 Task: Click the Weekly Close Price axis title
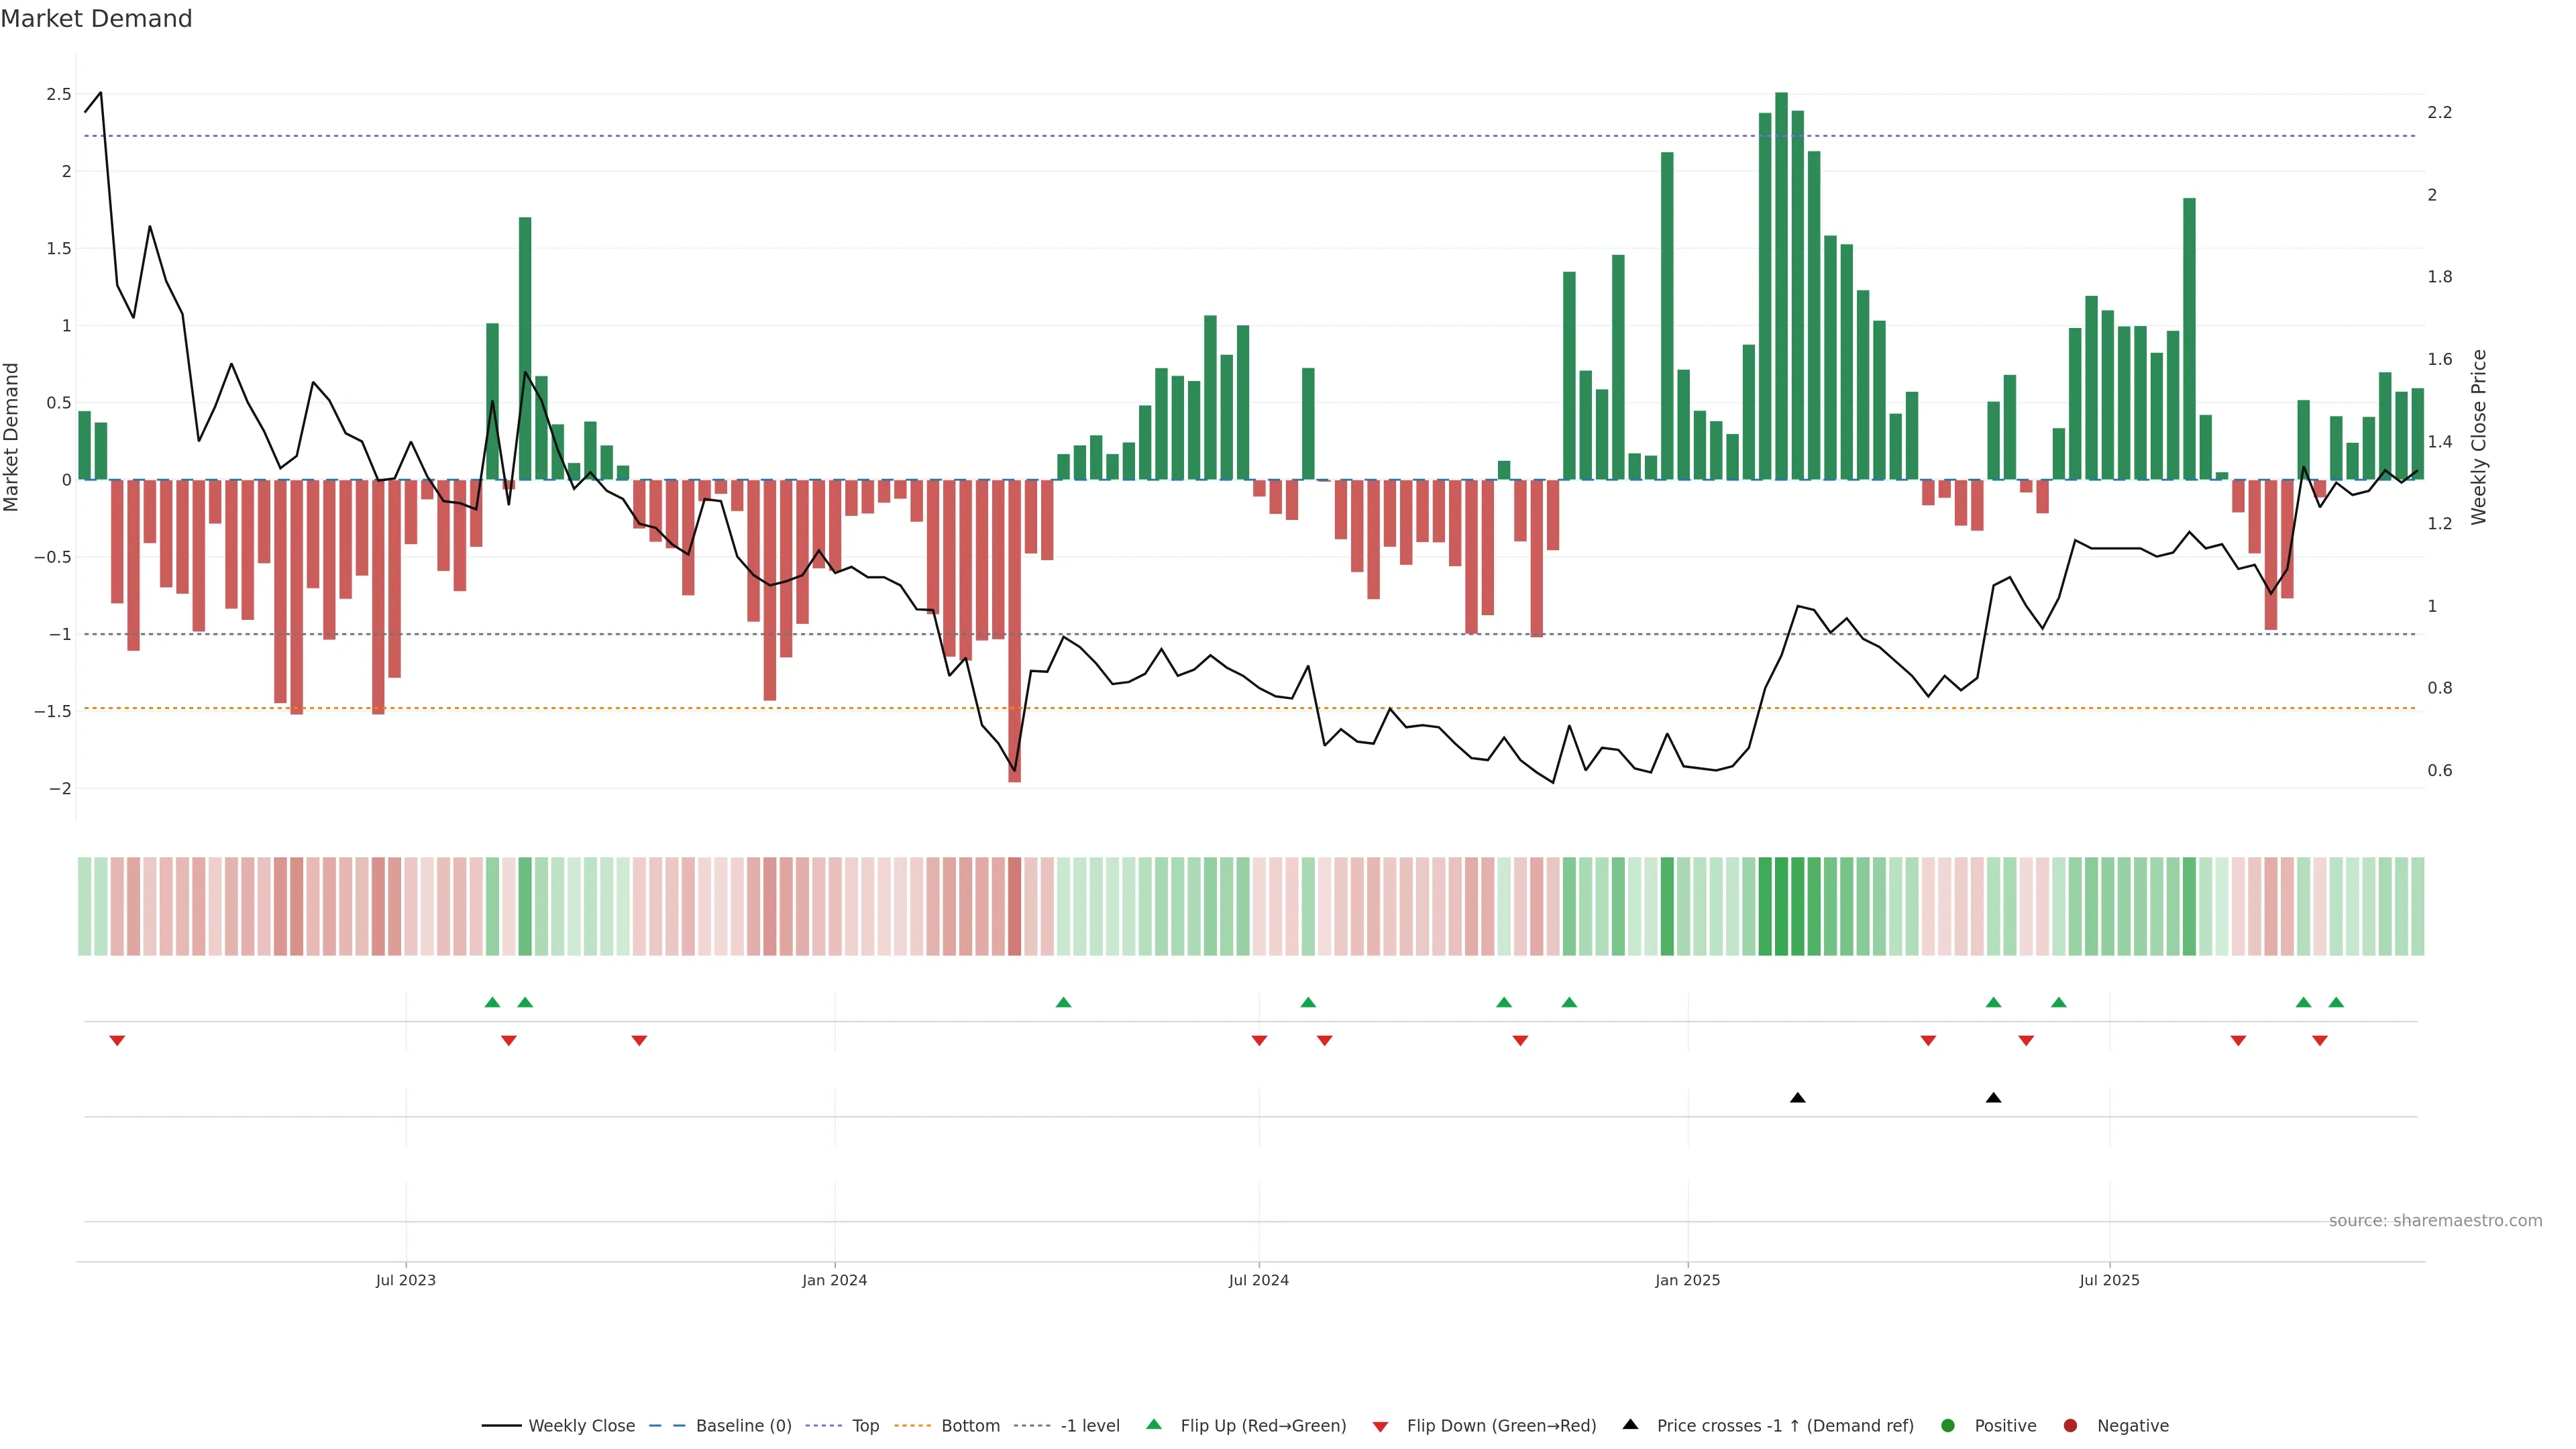pos(2478,437)
